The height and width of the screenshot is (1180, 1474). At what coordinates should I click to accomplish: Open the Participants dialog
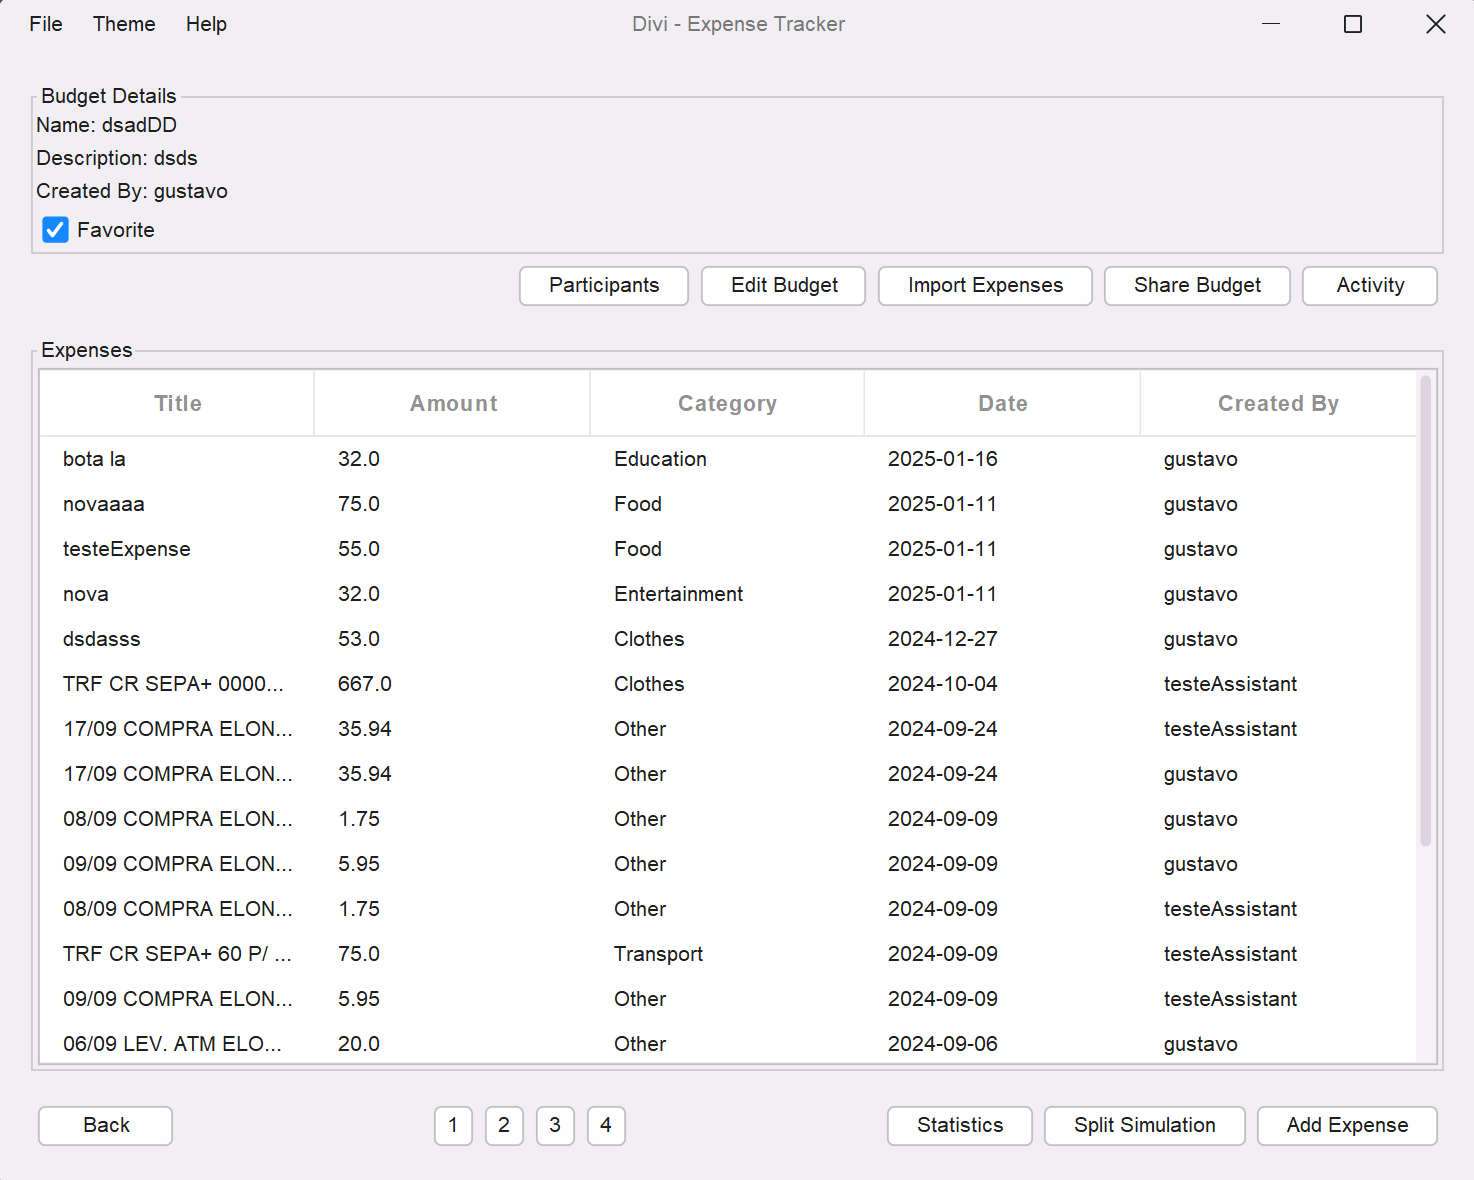[x=604, y=286]
